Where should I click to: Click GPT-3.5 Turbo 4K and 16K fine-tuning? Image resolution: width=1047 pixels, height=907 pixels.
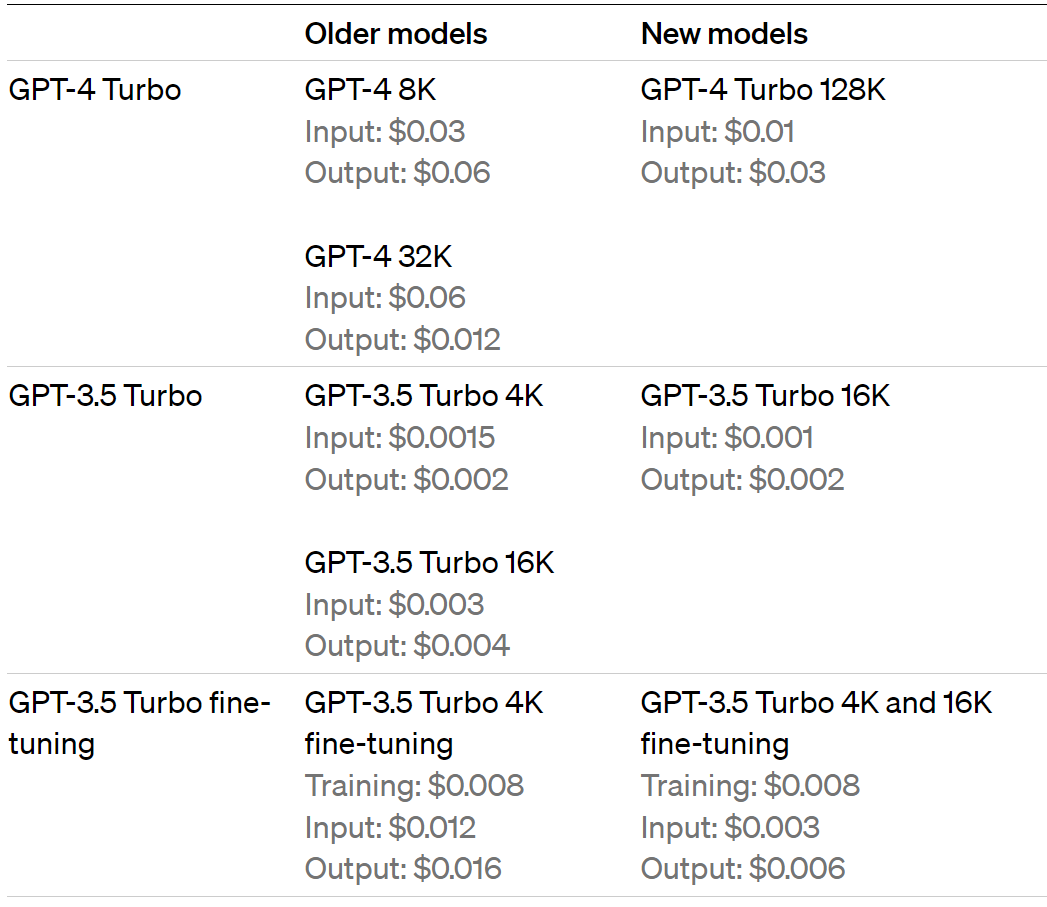[x=817, y=723]
